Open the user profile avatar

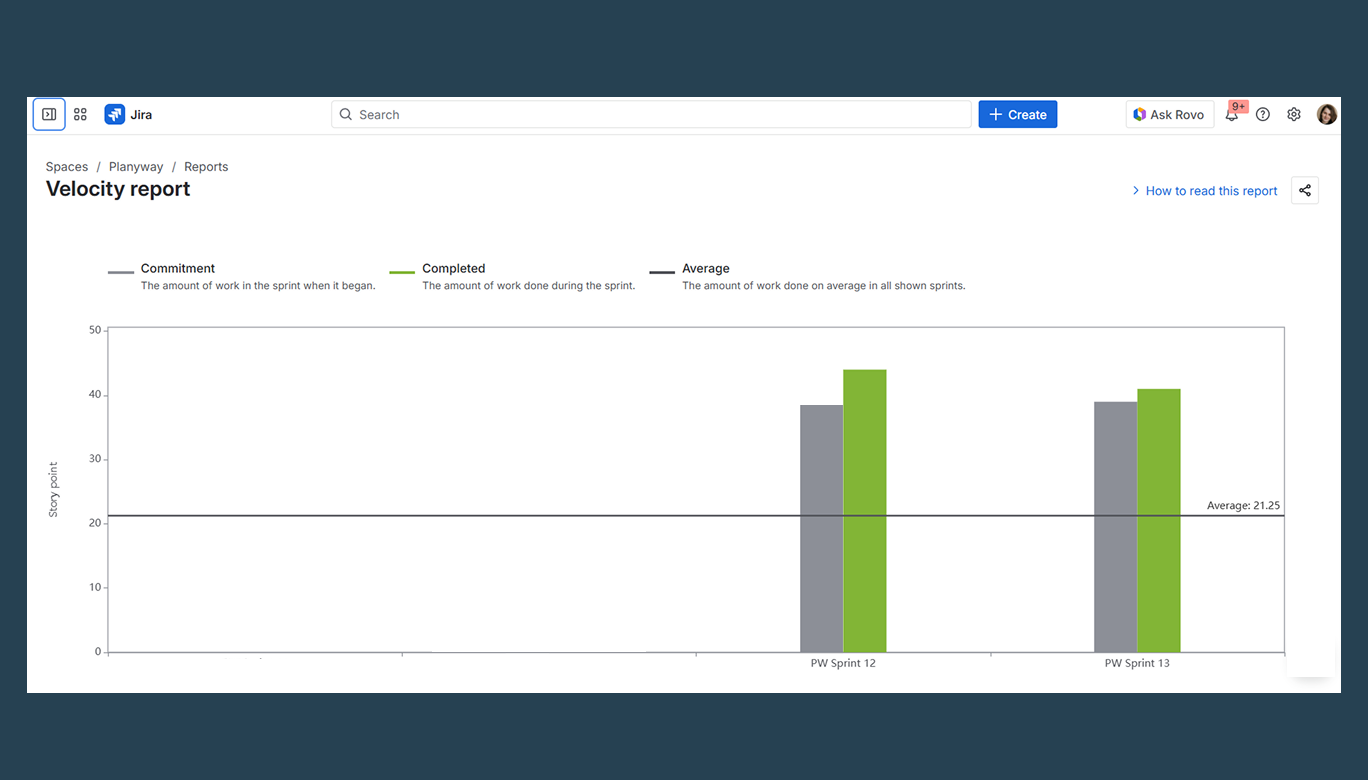pyautogui.click(x=1327, y=114)
